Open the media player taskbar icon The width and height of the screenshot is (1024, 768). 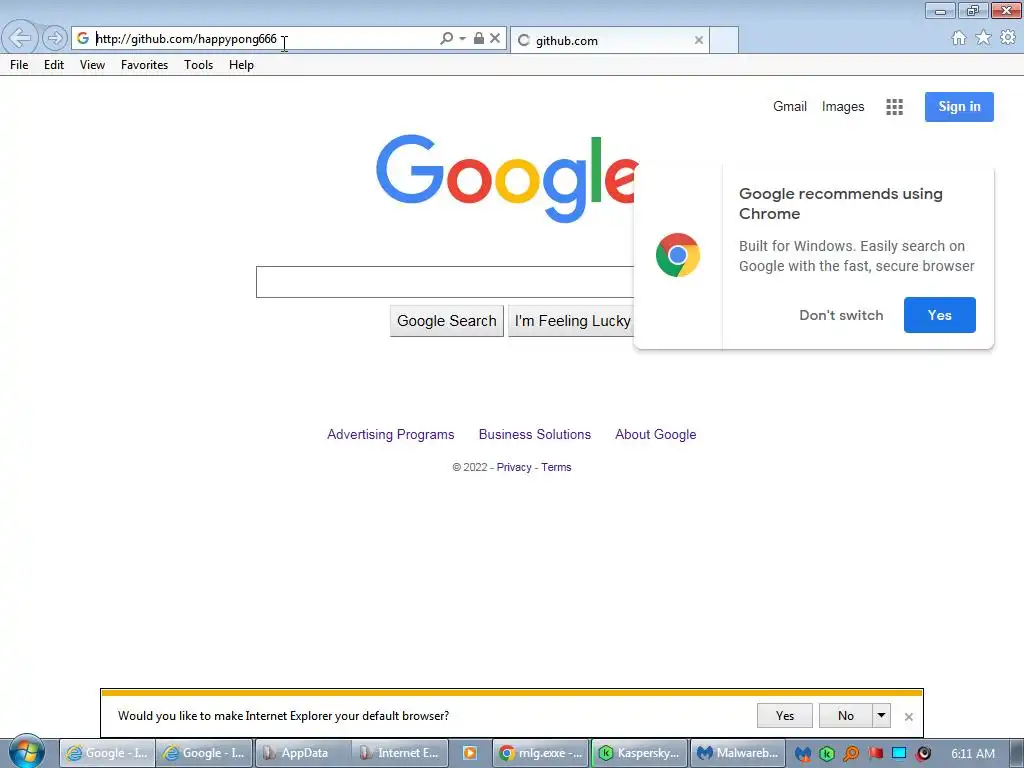pos(470,753)
